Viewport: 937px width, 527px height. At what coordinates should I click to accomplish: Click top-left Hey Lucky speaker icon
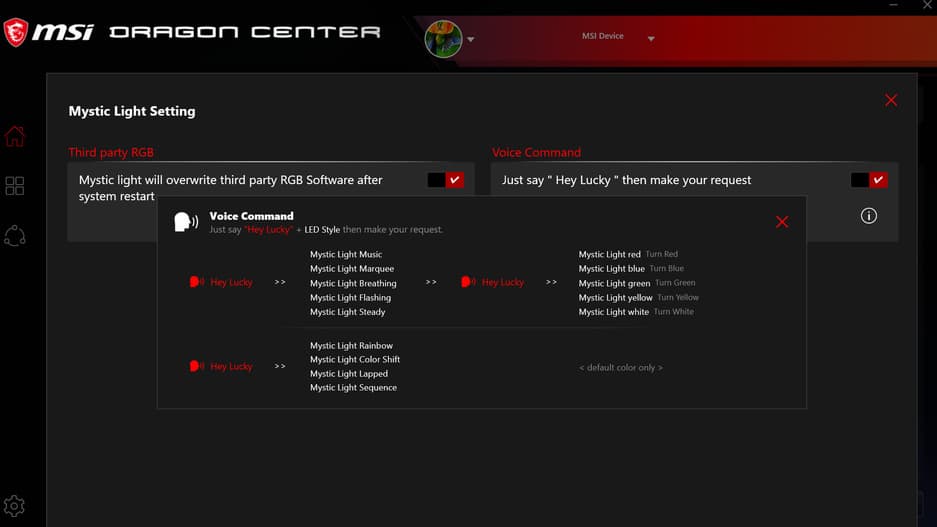tap(197, 281)
